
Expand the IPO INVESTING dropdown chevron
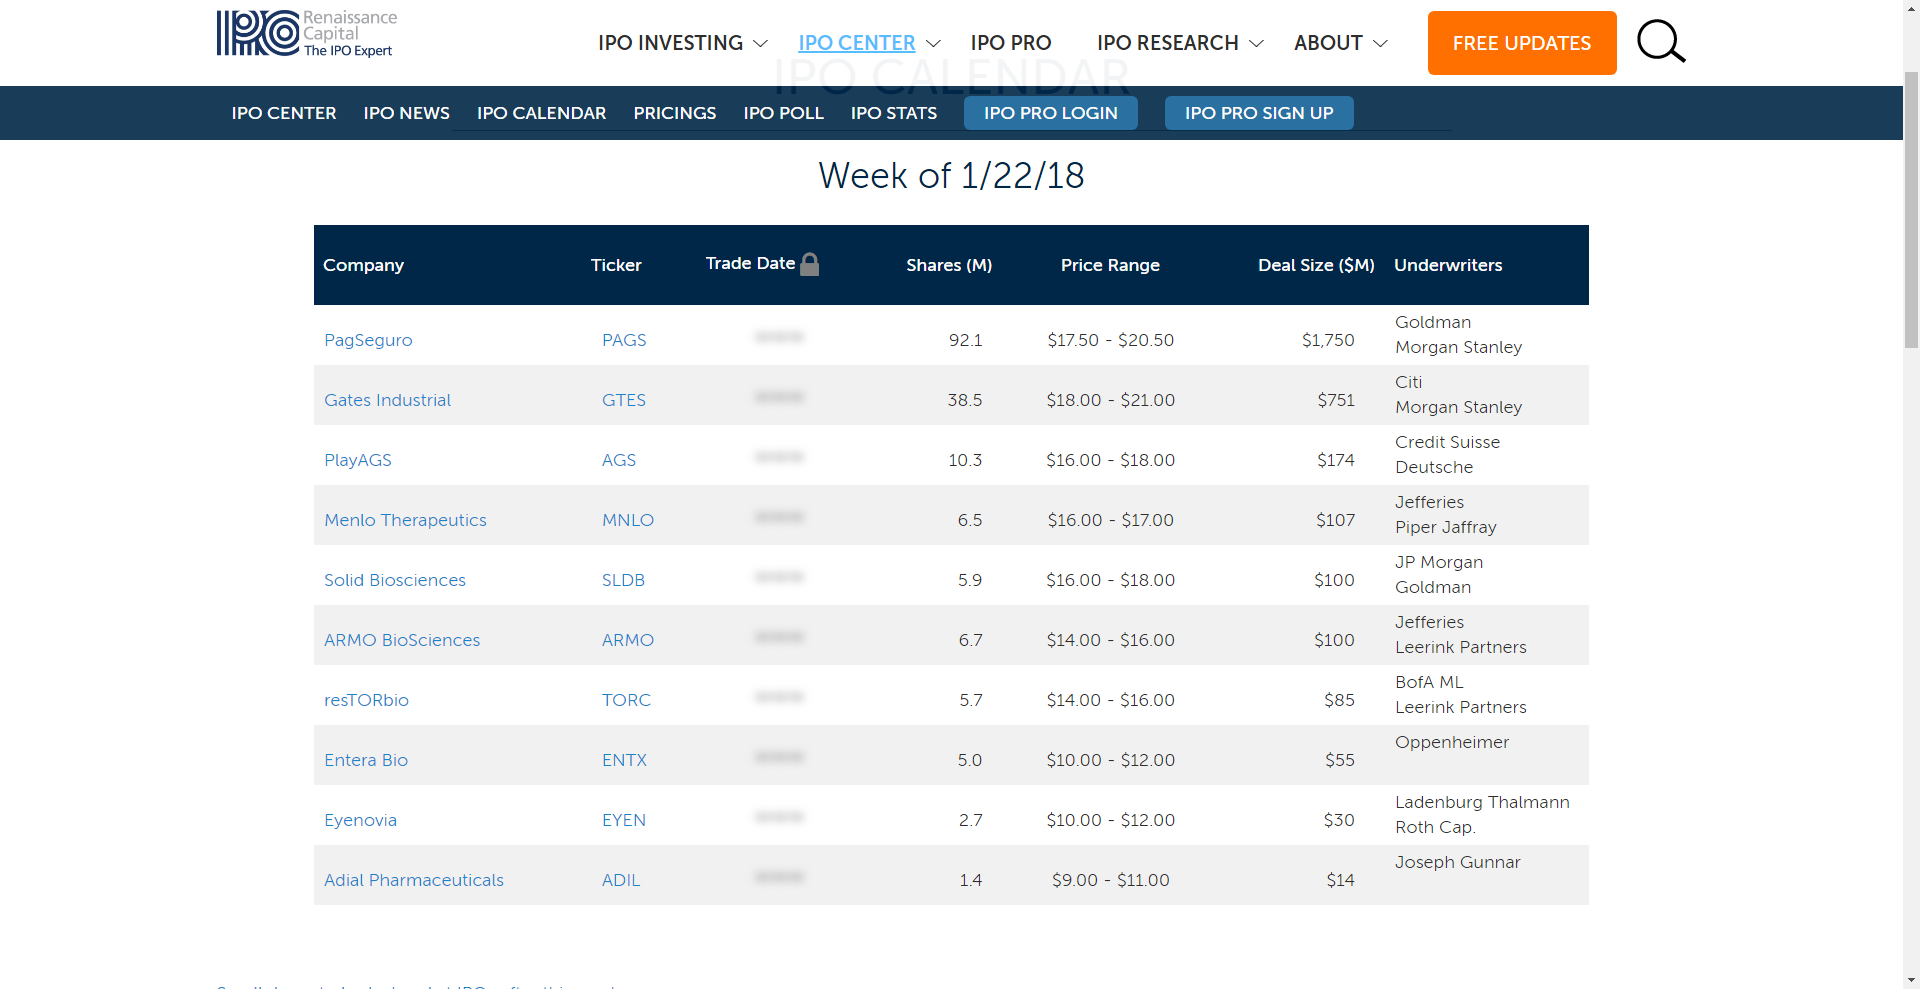(x=760, y=44)
